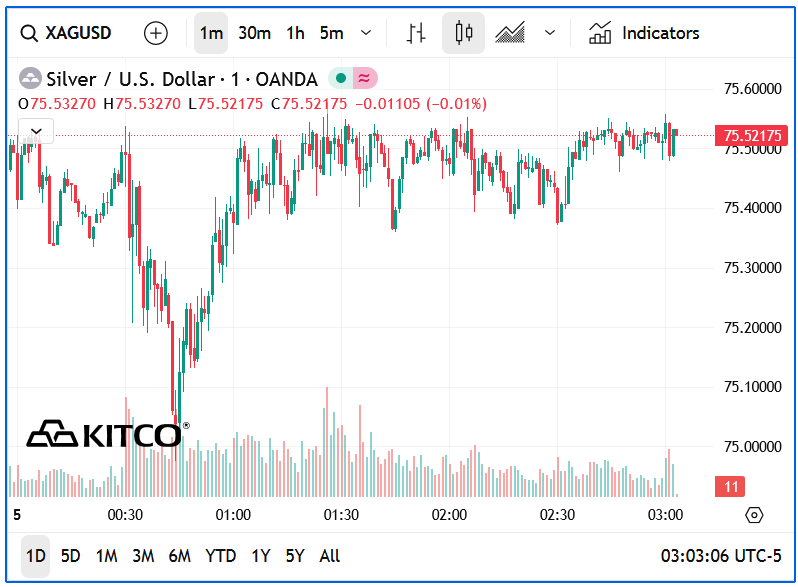Click the 75.52175 current price label

point(752,135)
